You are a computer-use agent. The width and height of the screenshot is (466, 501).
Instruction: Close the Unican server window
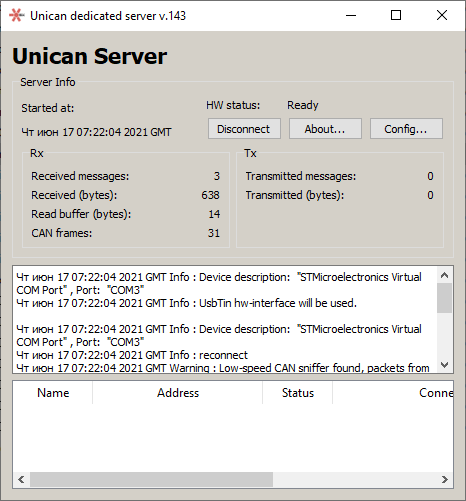[x=442, y=15]
